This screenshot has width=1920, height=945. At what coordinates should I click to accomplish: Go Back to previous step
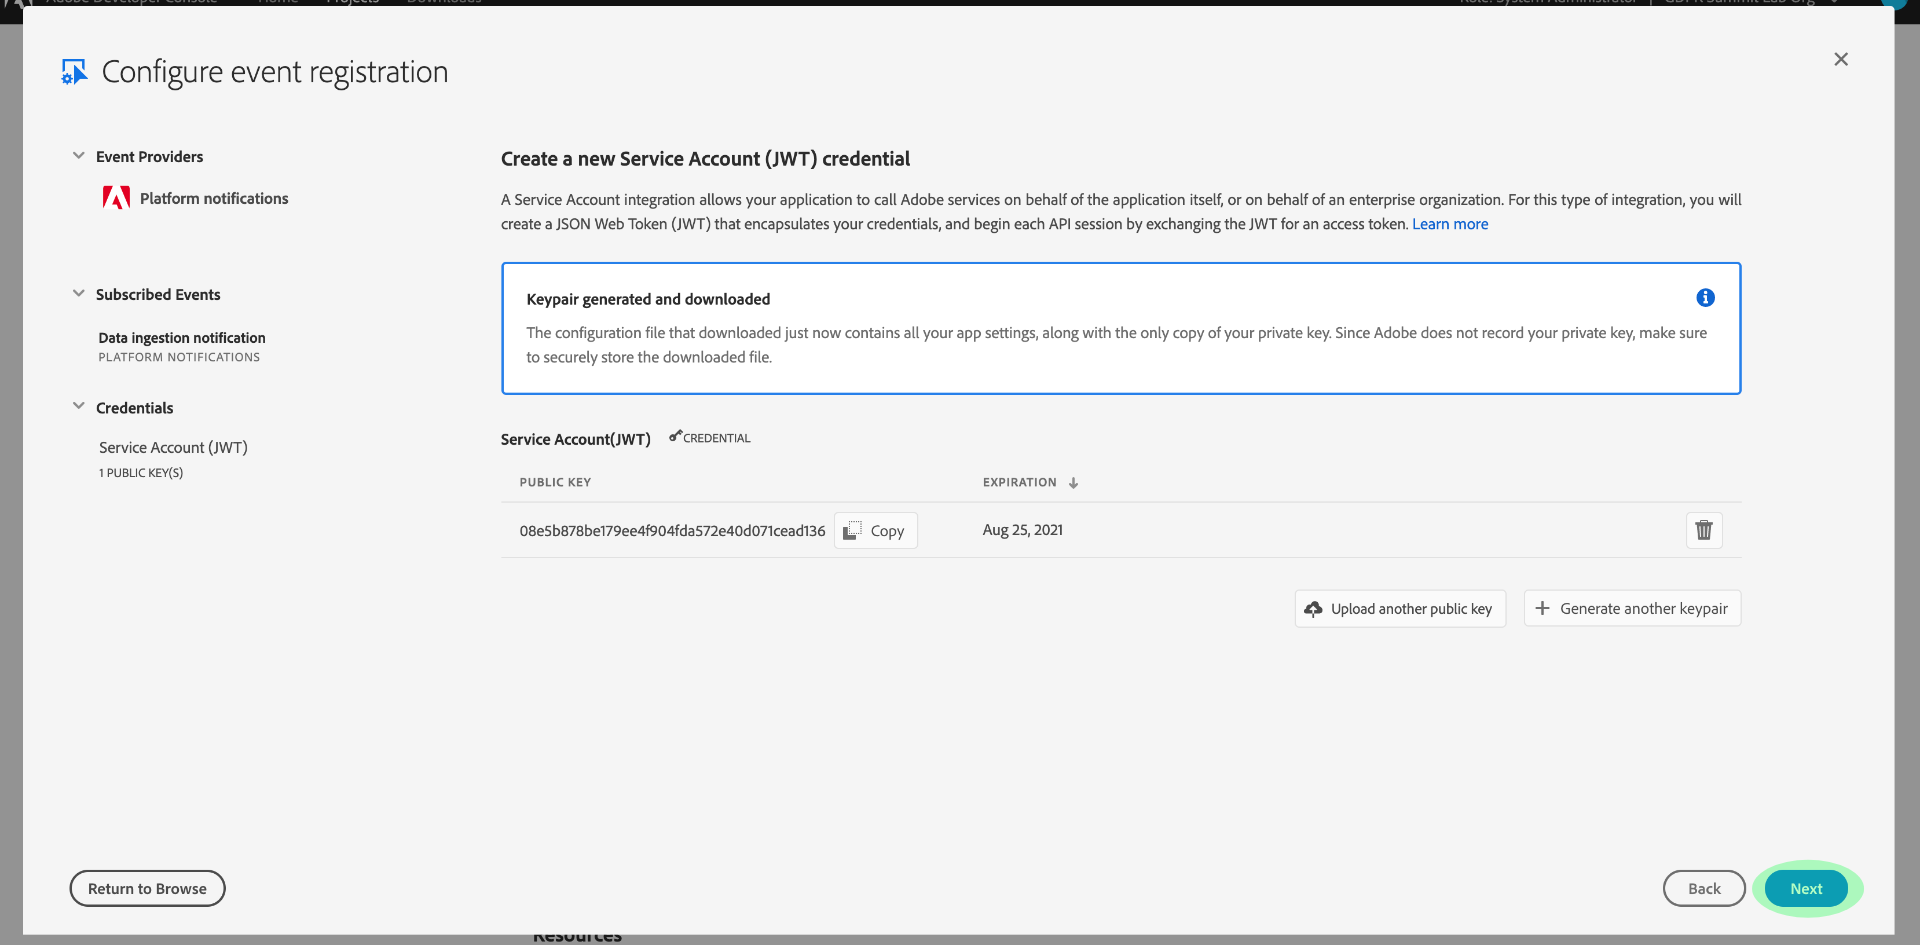1704,889
